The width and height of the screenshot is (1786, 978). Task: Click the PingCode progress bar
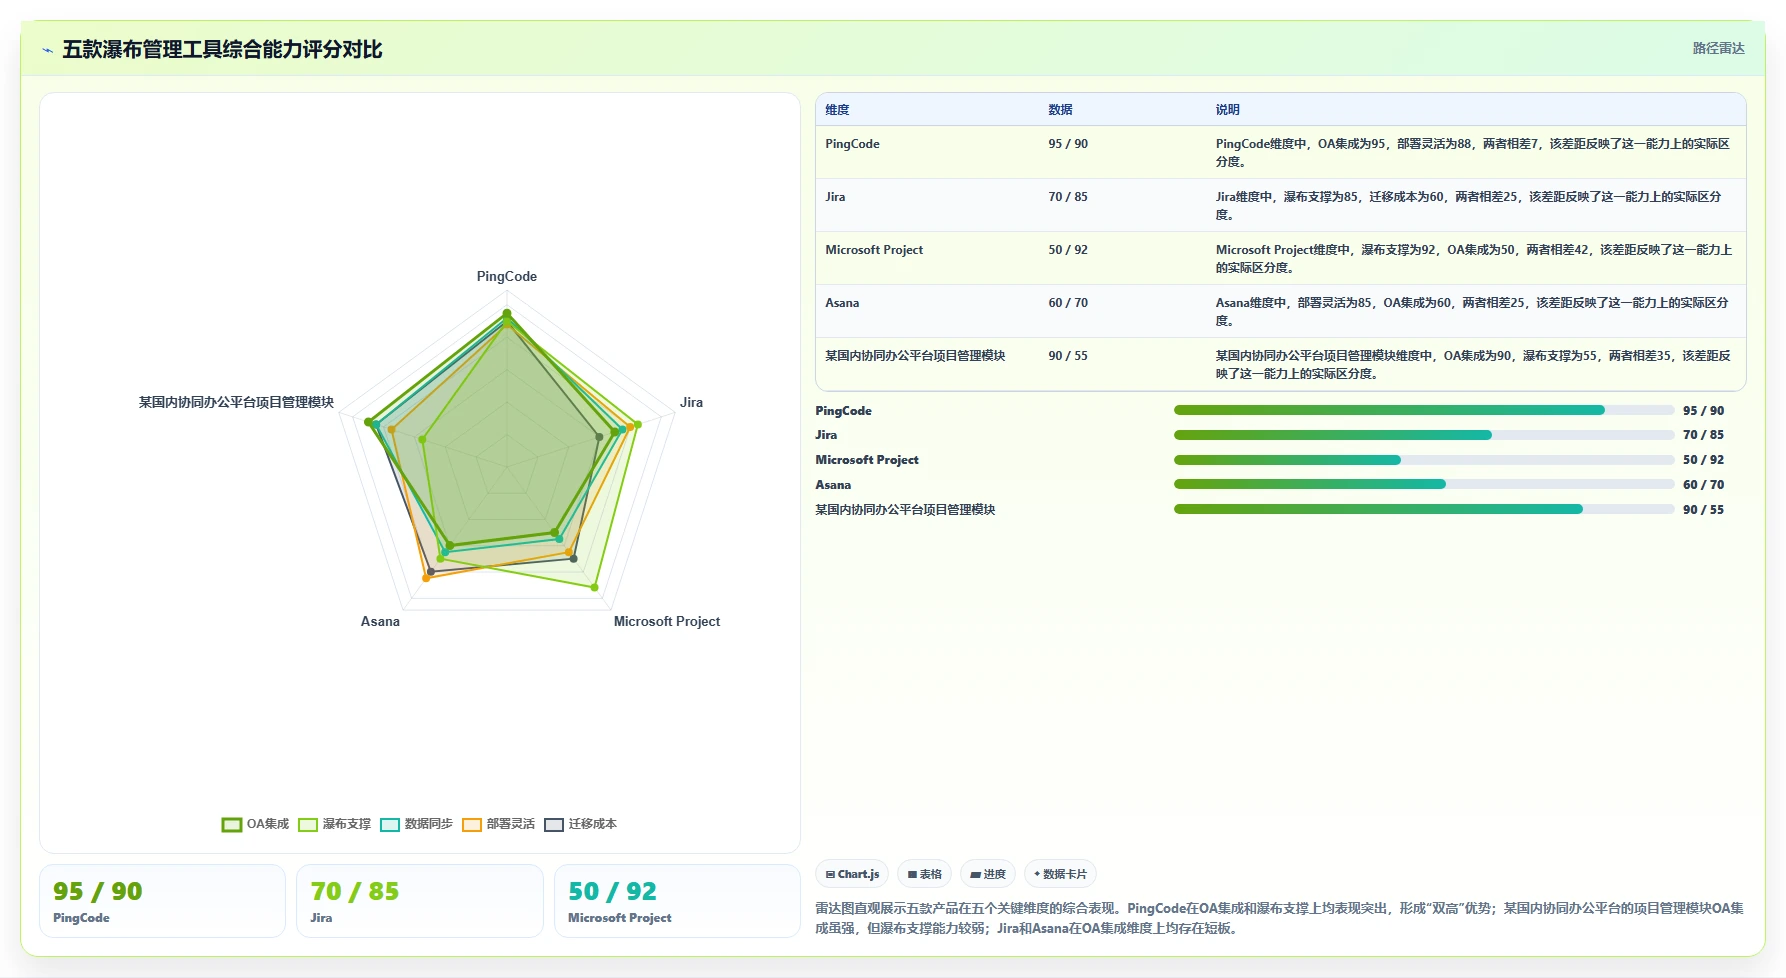click(x=1424, y=410)
